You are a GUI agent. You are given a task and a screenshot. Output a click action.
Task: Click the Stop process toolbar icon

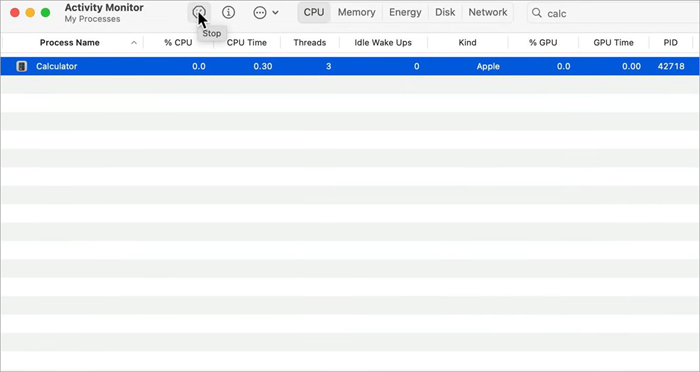[x=199, y=13]
